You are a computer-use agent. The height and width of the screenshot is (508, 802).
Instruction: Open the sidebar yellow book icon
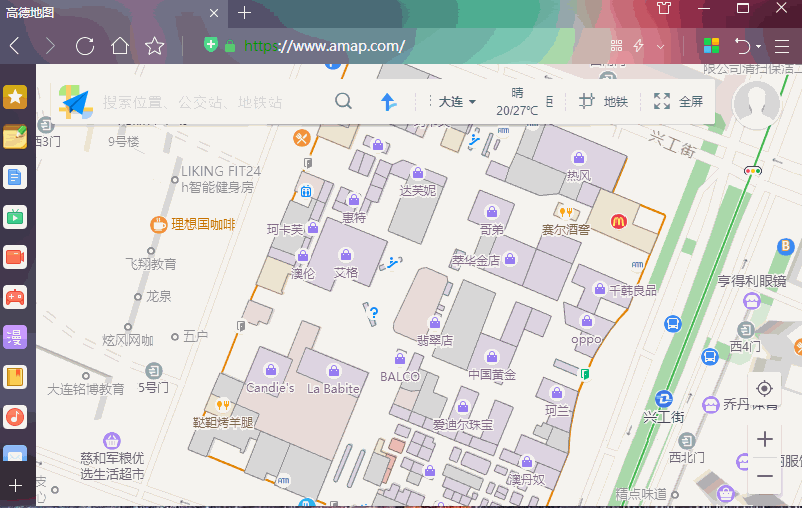pyautogui.click(x=15, y=377)
